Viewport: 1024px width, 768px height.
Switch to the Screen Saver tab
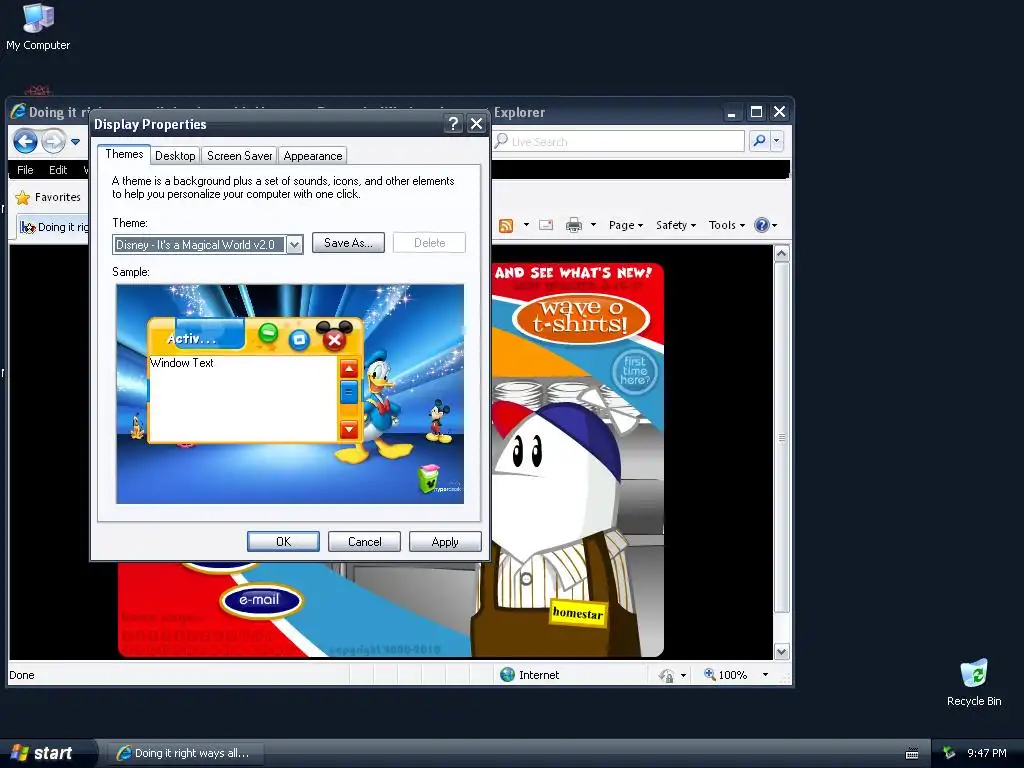(239, 156)
